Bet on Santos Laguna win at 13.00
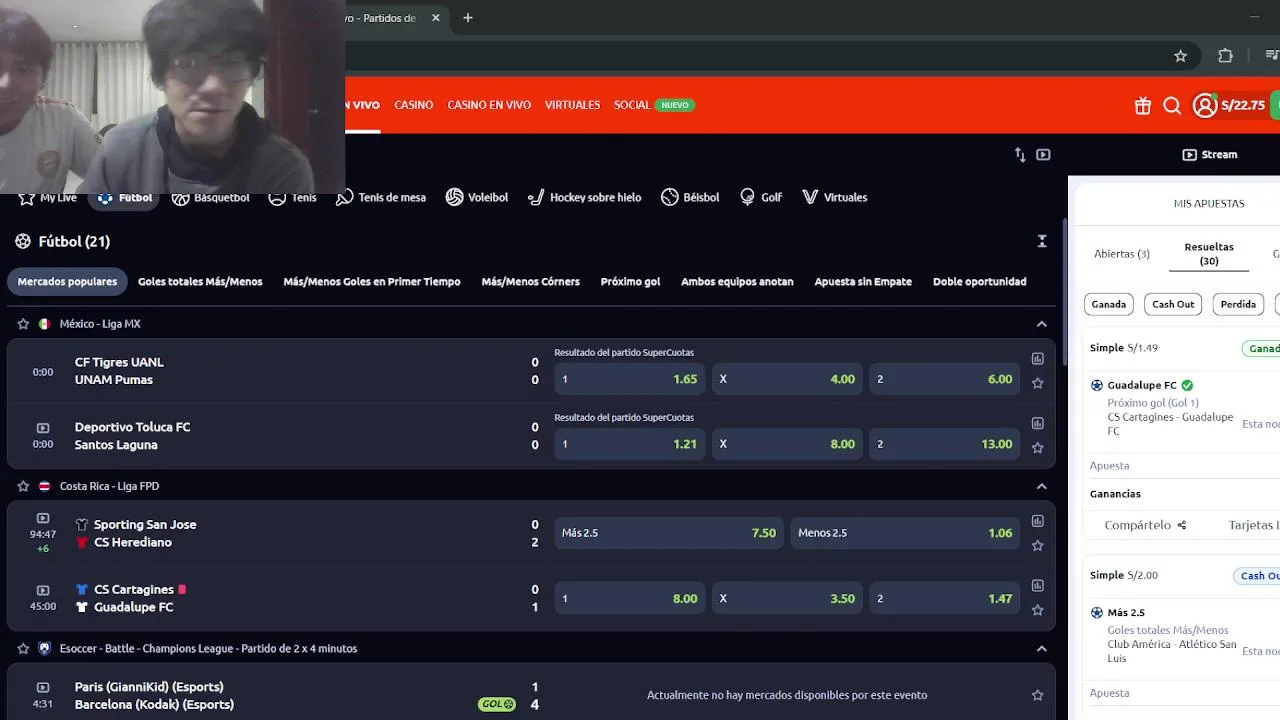The width and height of the screenshot is (1280, 720). [945, 444]
